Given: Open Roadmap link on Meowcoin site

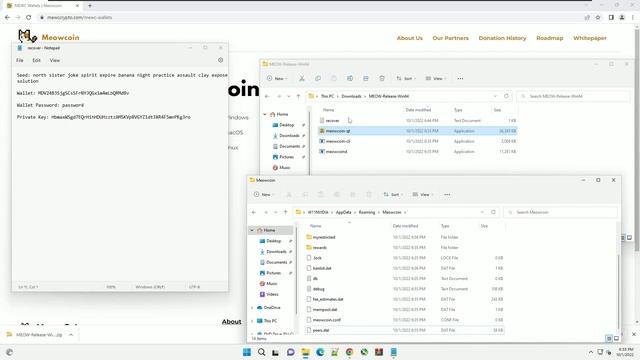Looking at the screenshot, I should coord(550,38).
